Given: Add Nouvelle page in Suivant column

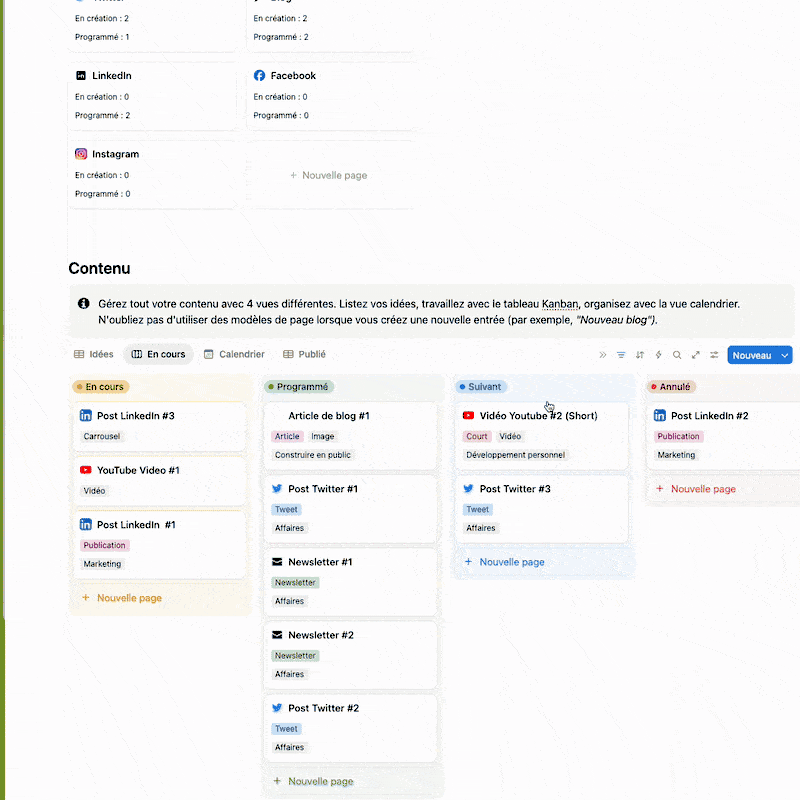Looking at the screenshot, I should (511, 562).
